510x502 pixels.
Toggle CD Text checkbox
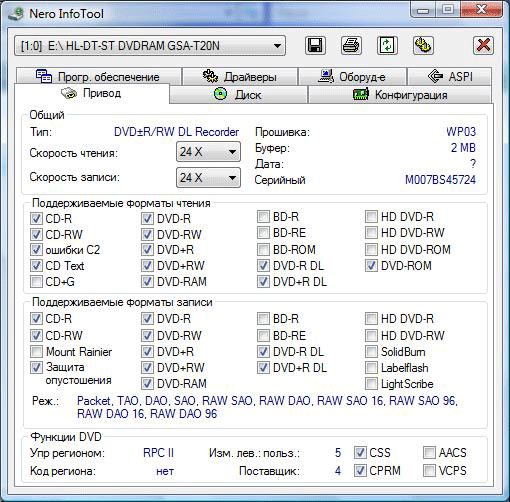[x=36, y=266]
